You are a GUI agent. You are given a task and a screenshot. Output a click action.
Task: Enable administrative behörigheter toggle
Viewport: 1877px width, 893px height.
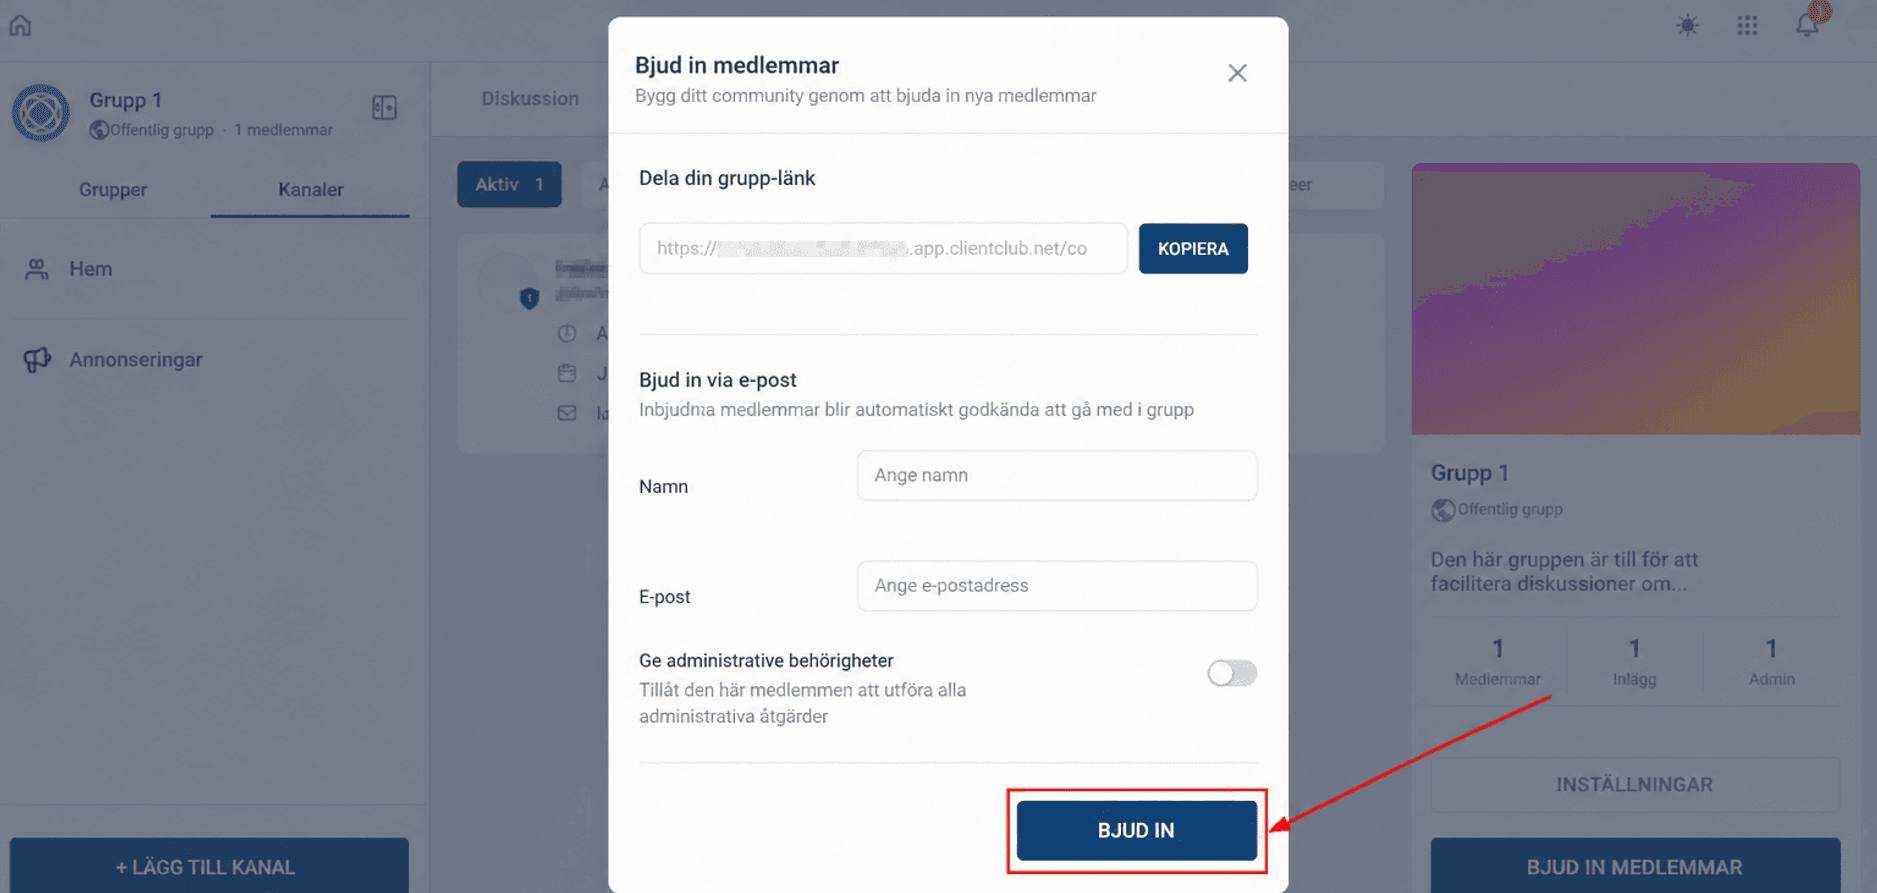pos(1231,673)
